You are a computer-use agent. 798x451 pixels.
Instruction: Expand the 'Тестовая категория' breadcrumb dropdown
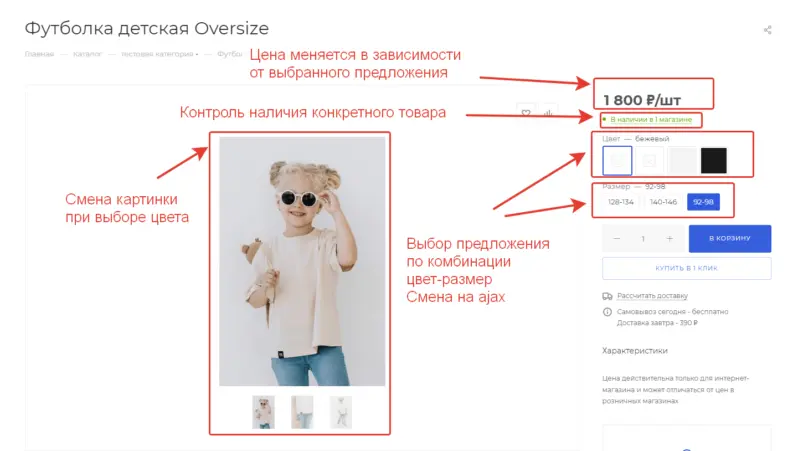pos(160,54)
